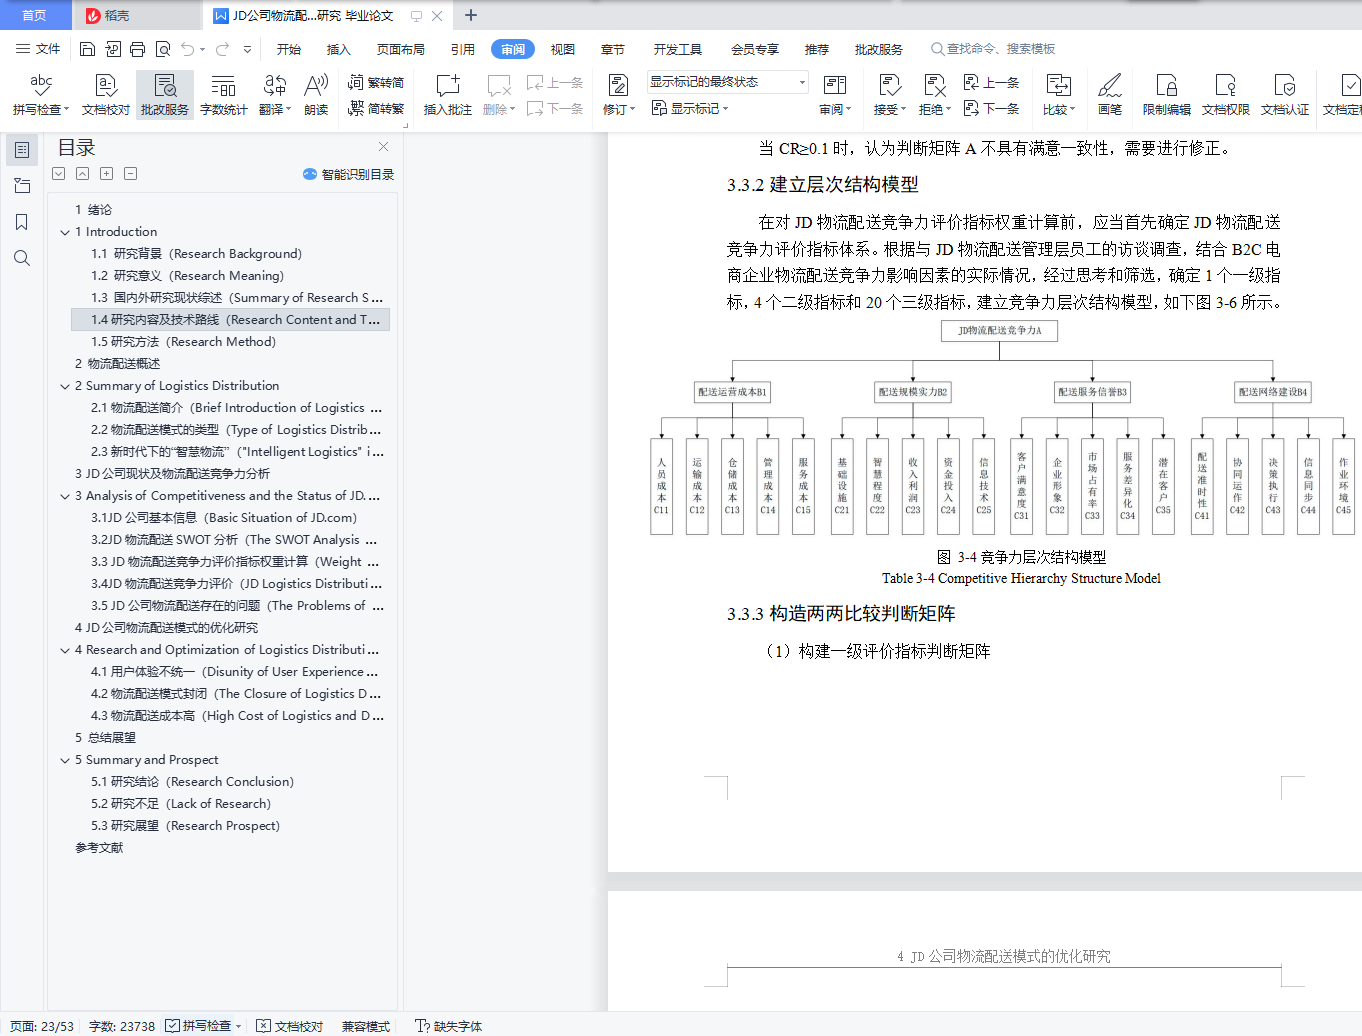Image resolution: width=1362 pixels, height=1036 pixels.
Task: Click 文档校对 in the status bar
Action: [290, 1026]
